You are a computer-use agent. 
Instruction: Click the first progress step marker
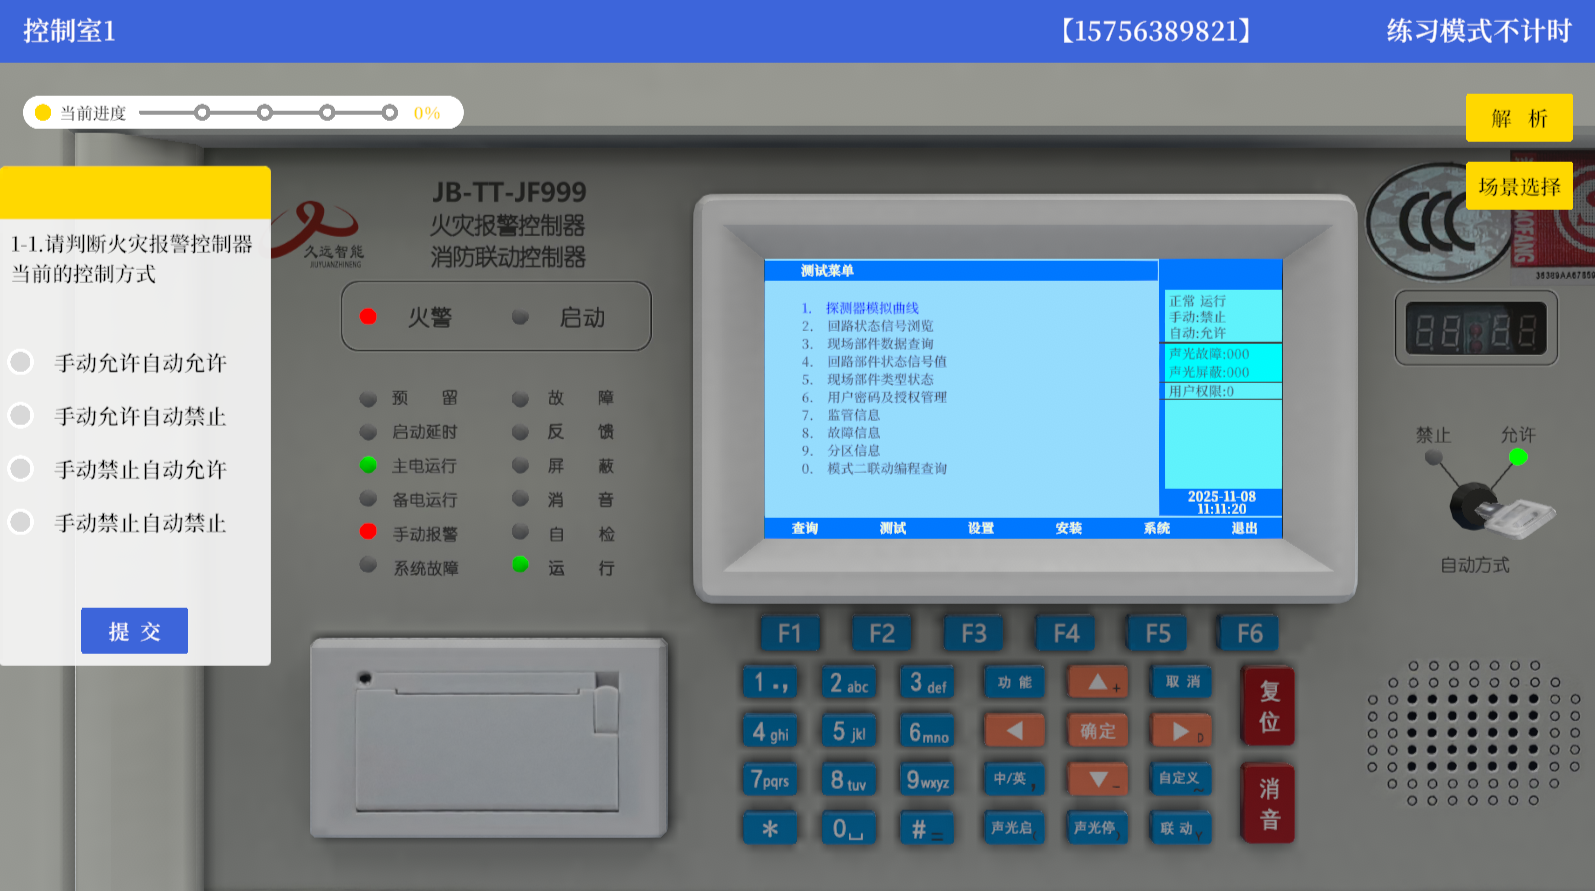[x=202, y=113]
